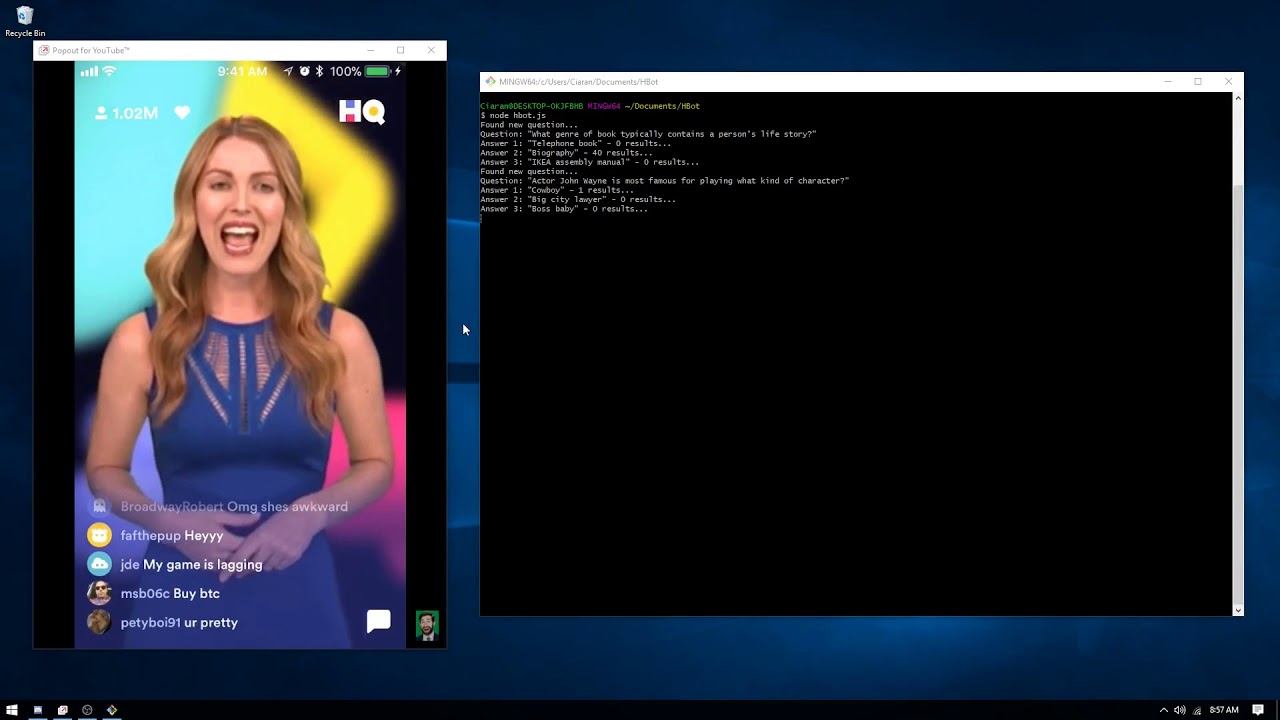The width and height of the screenshot is (1280, 720).
Task: Click BroadwayRobert's ghost avatar in chat
Action: click(x=99, y=507)
